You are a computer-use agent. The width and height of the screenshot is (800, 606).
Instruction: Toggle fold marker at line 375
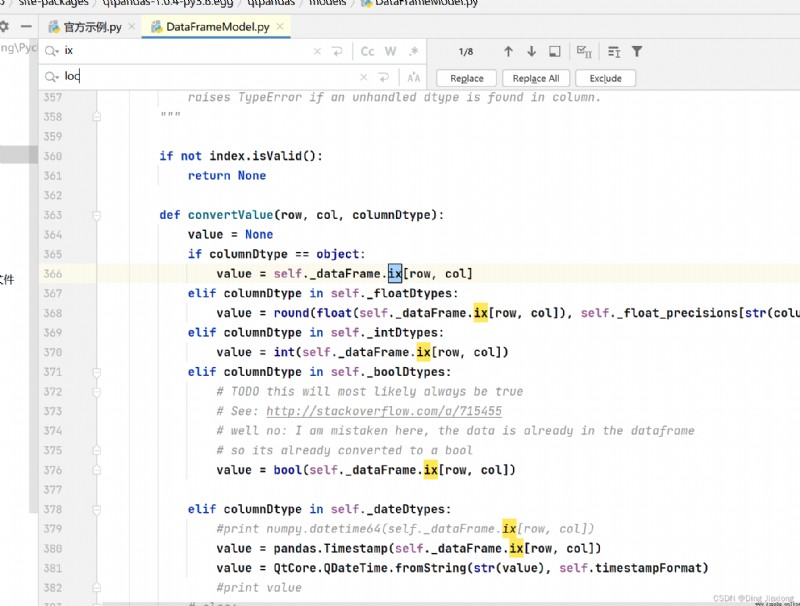coord(96,451)
